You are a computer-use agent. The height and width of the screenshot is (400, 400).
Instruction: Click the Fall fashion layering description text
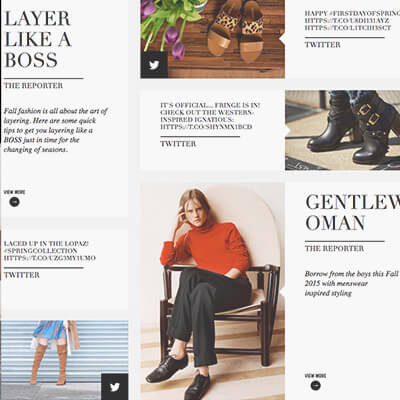tap(56, 130)
